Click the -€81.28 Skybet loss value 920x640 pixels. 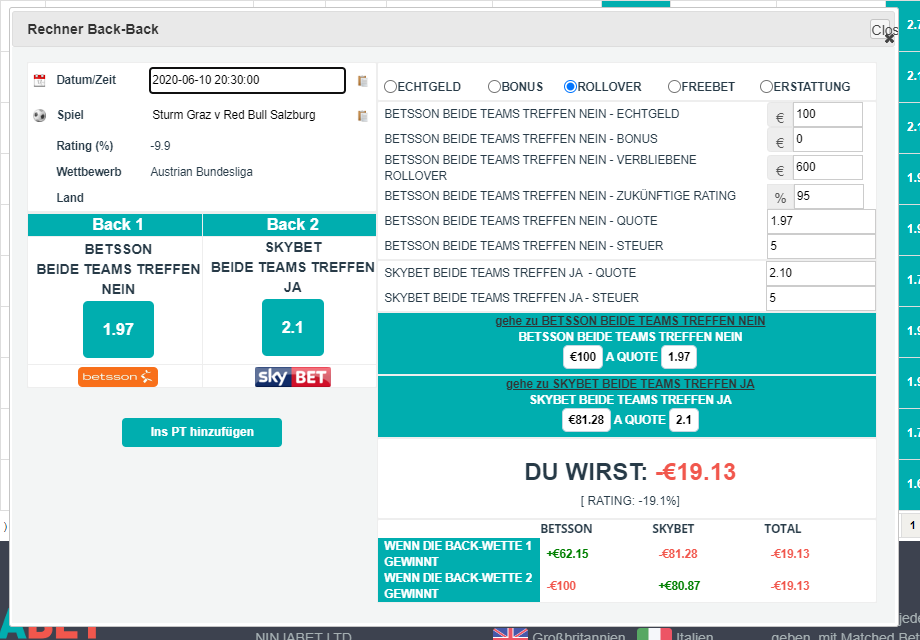678,554
